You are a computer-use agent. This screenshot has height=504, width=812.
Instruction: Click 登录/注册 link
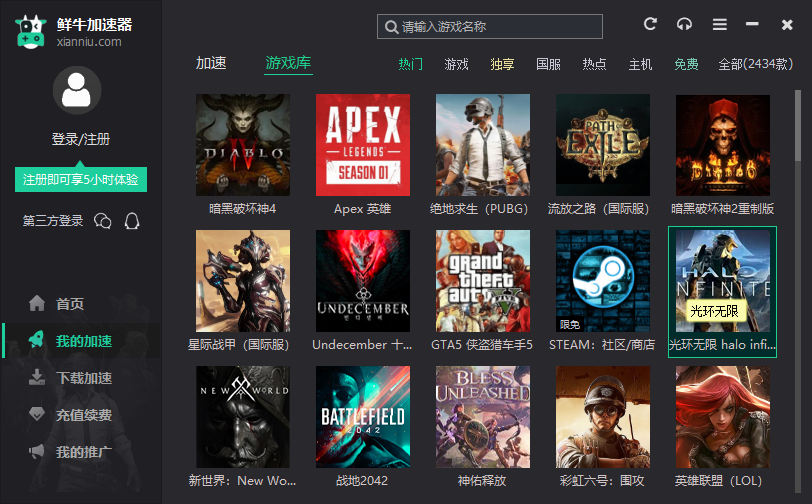point(81,139)
